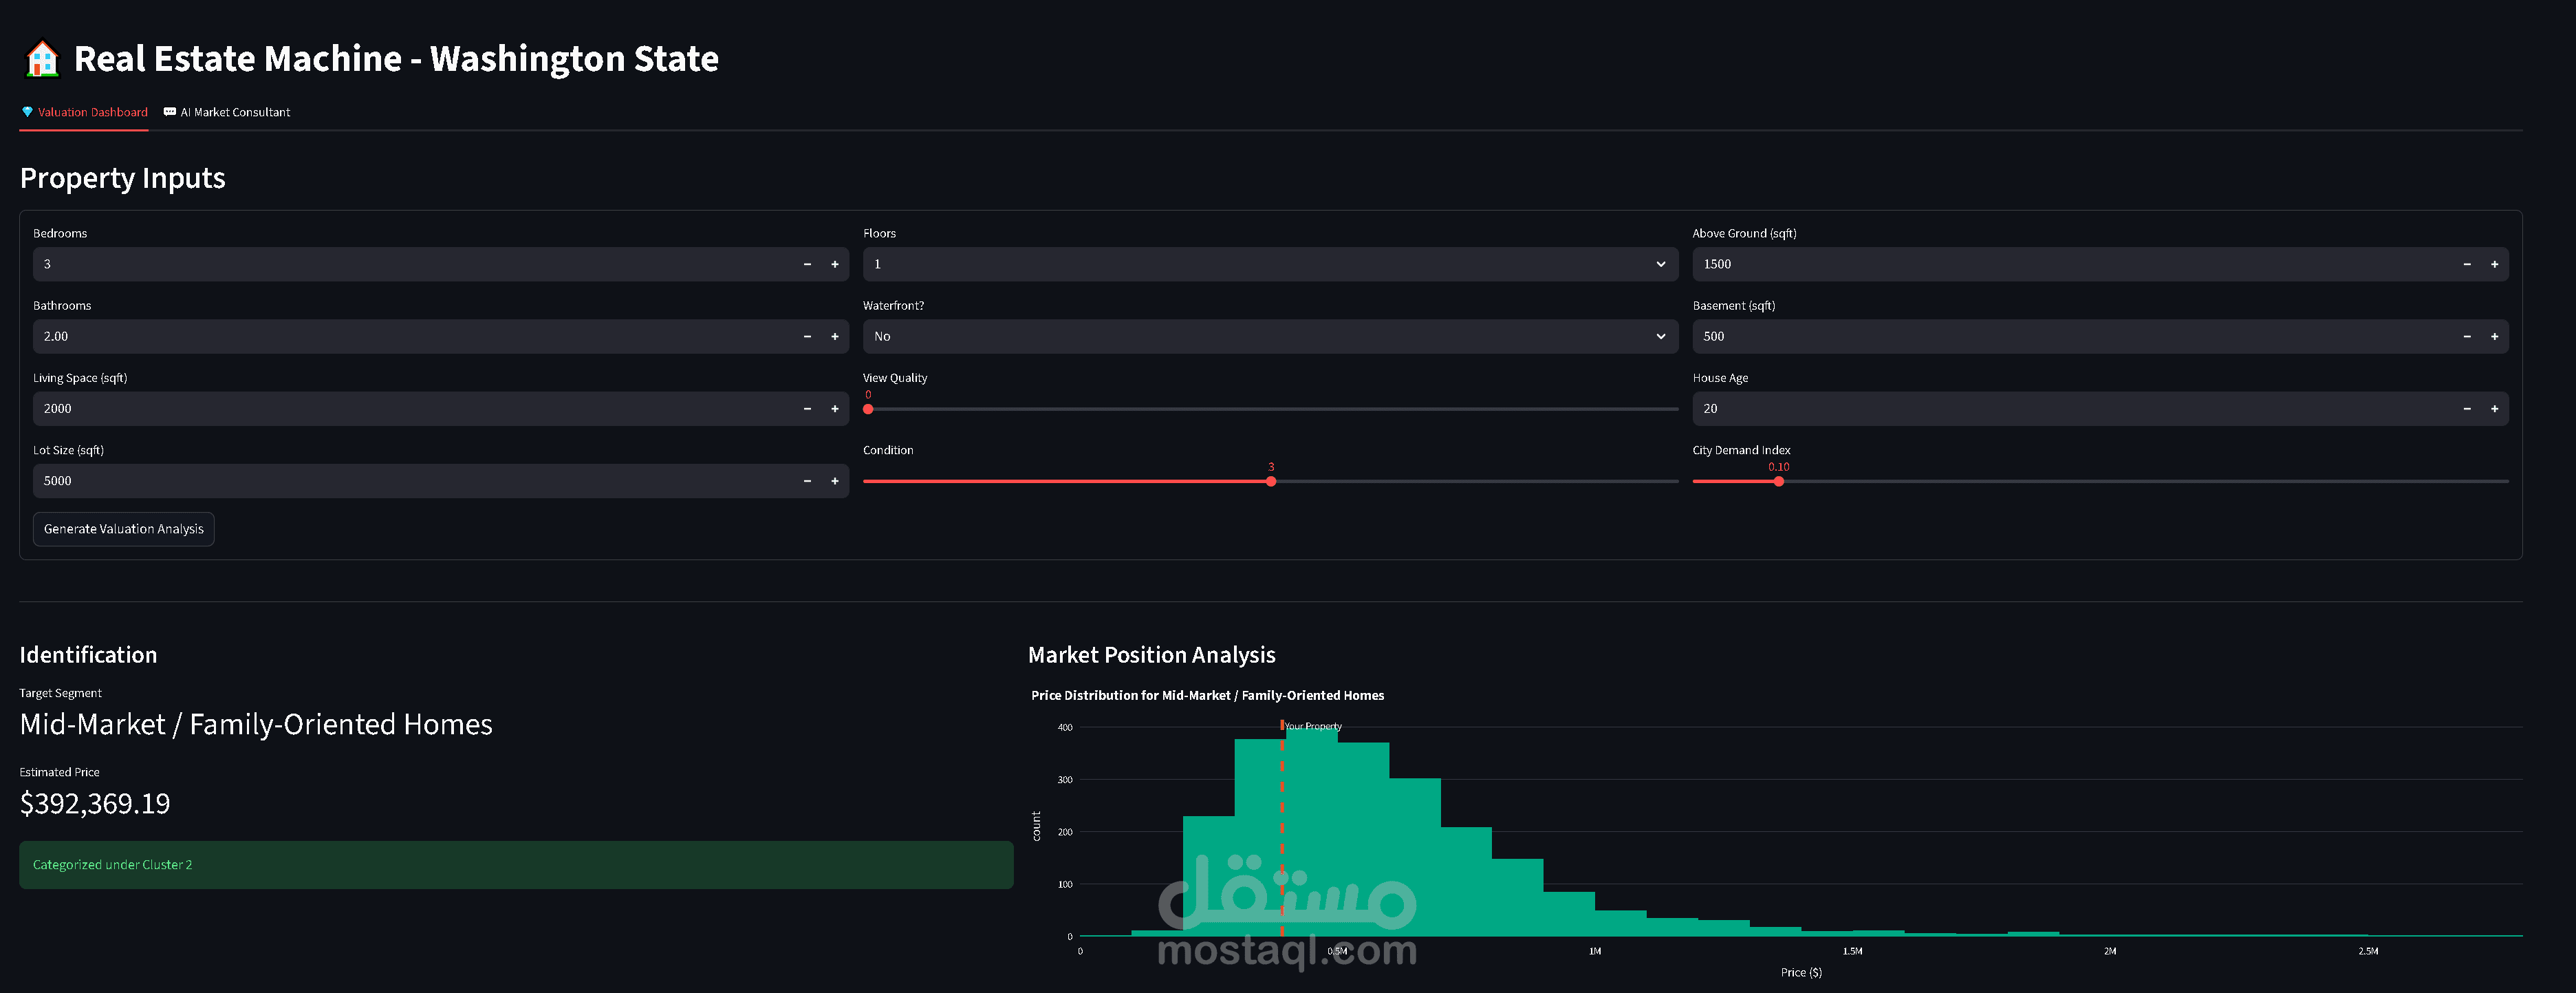The height and width of the screenshot is (993, 2576).
Task: Increment Bathrooms value with plus icon
Action: pyautogui.click(x=834, y=336)
